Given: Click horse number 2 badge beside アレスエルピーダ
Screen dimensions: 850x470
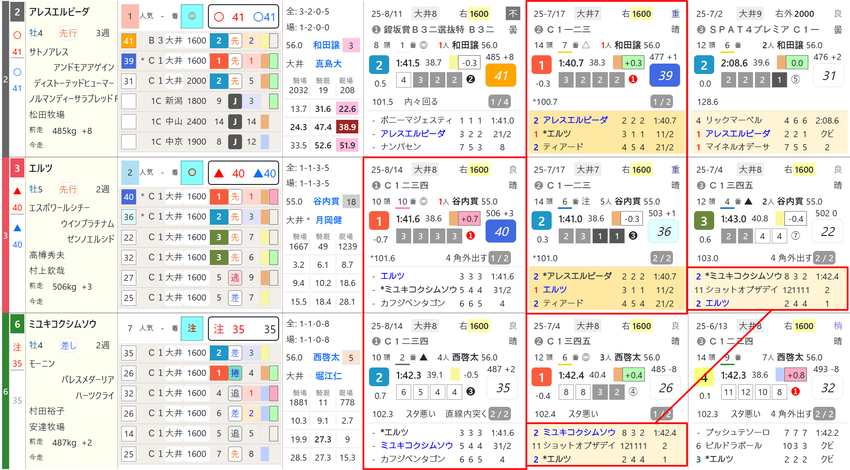Looking at the screenshot, I should pyautogui.click(x=17, y=12).
